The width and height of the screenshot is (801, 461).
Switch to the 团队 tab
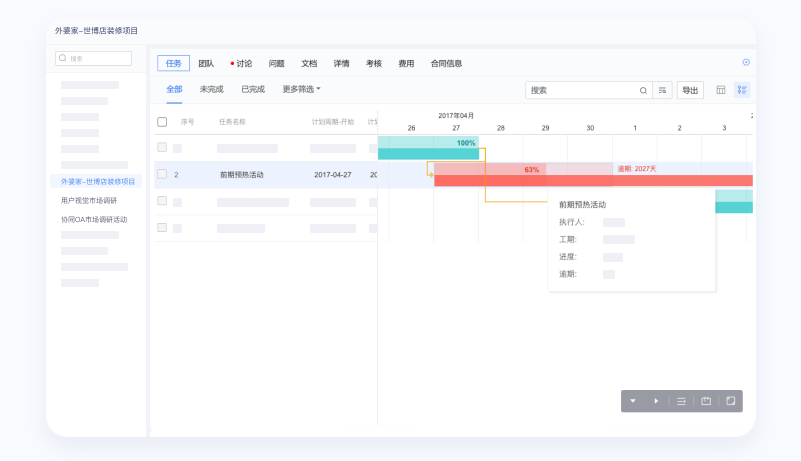click(206, 63)
